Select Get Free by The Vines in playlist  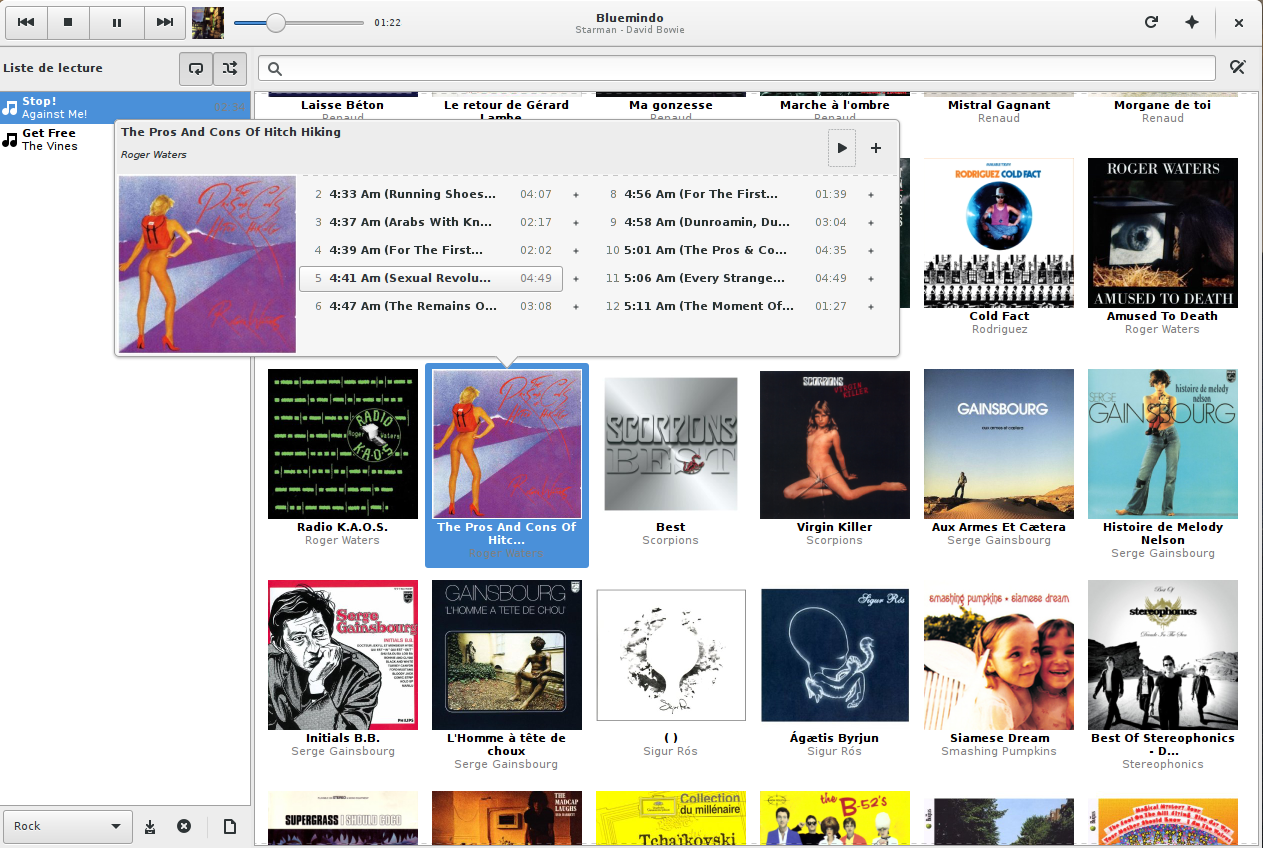pyautogui.click(x=50, y=139)
